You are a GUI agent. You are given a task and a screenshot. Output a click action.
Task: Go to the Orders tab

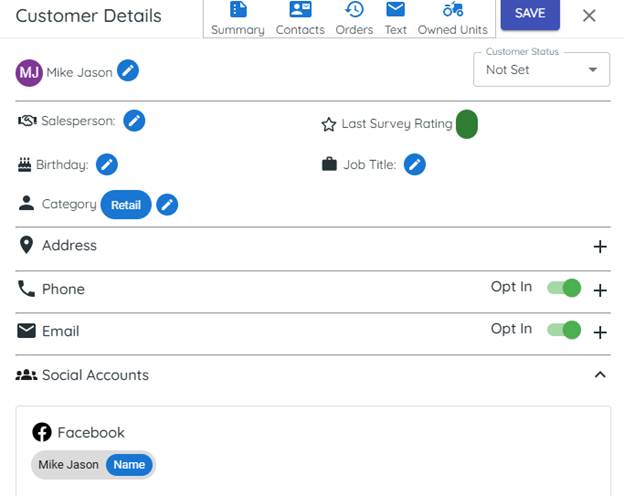(354, 18)
